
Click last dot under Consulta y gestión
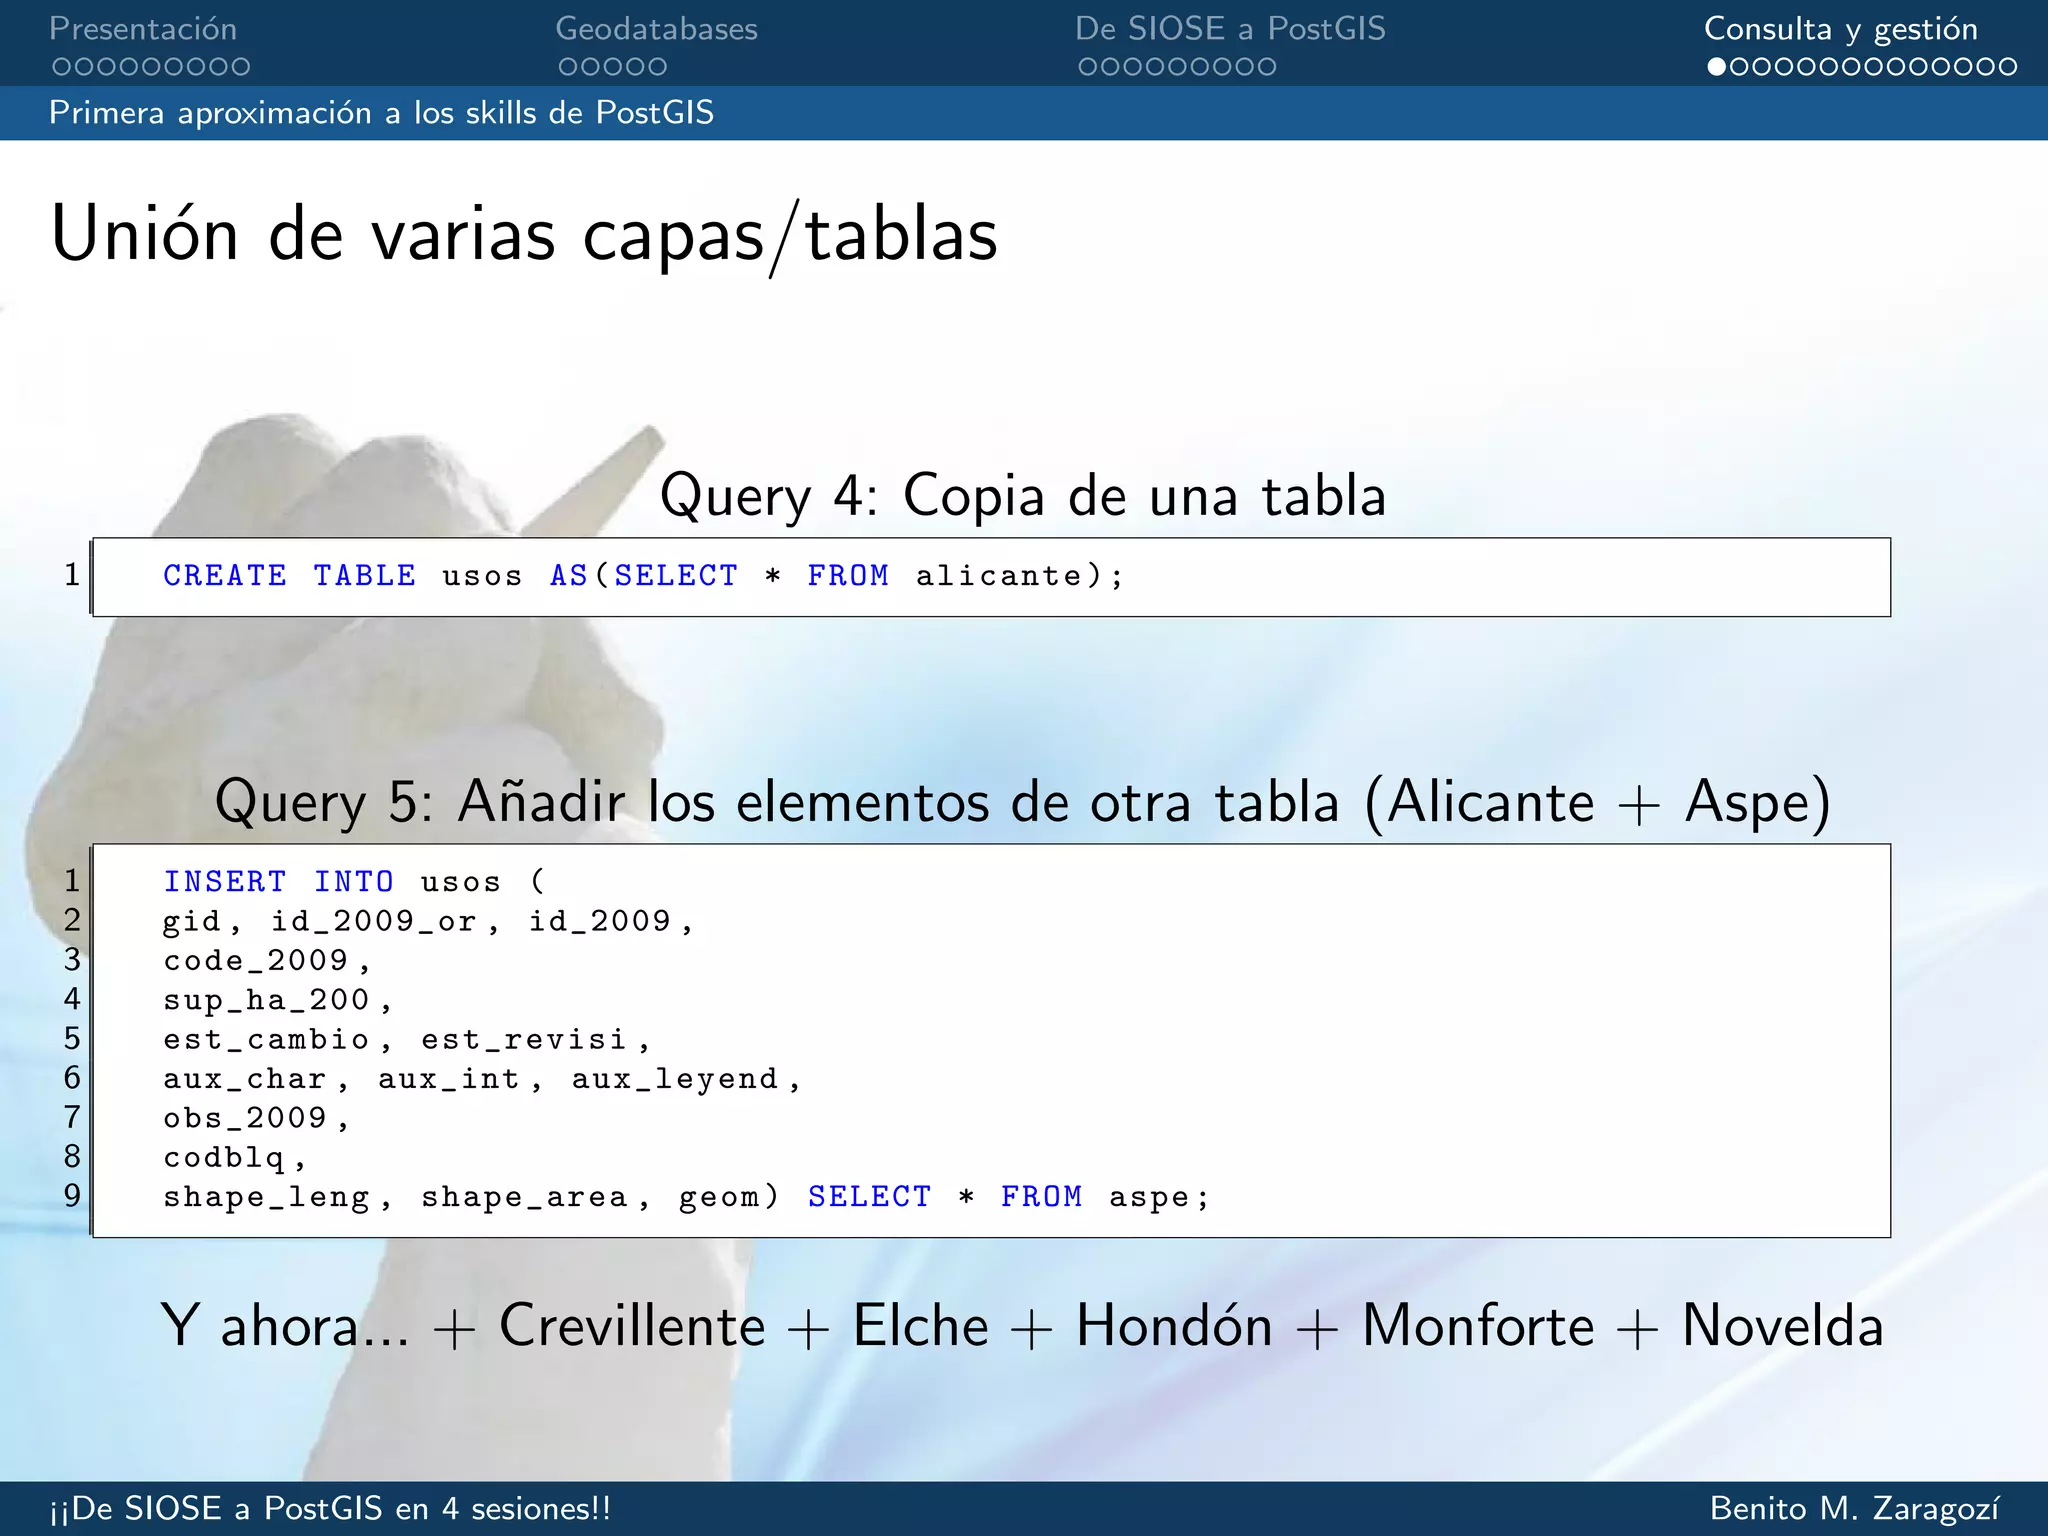point(2007,67)
